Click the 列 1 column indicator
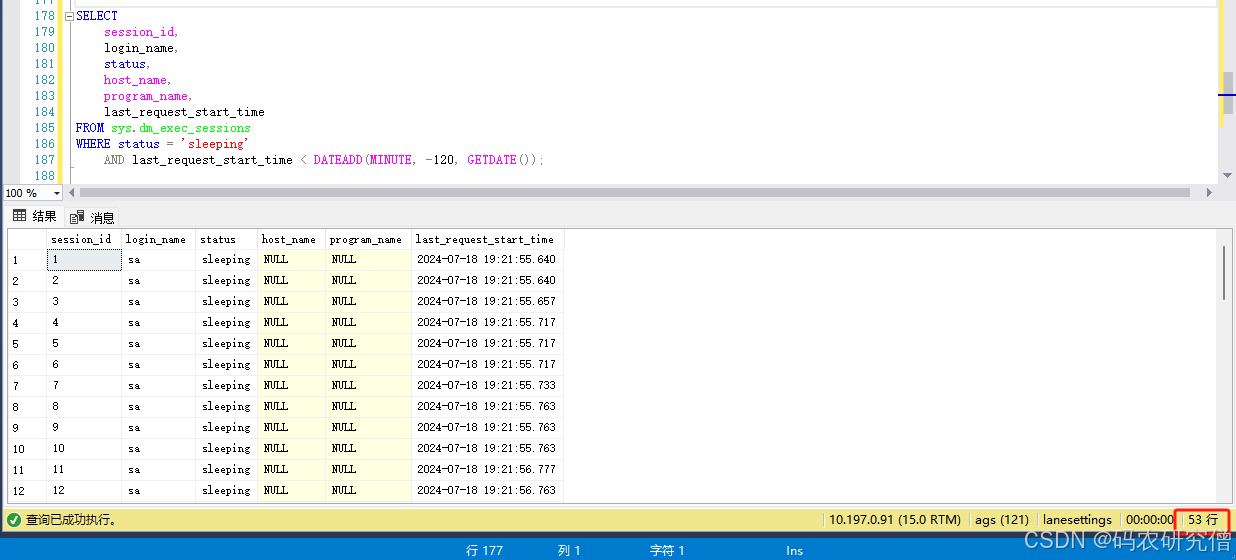Screen dimensions: 1236x560 pos(569,550)
